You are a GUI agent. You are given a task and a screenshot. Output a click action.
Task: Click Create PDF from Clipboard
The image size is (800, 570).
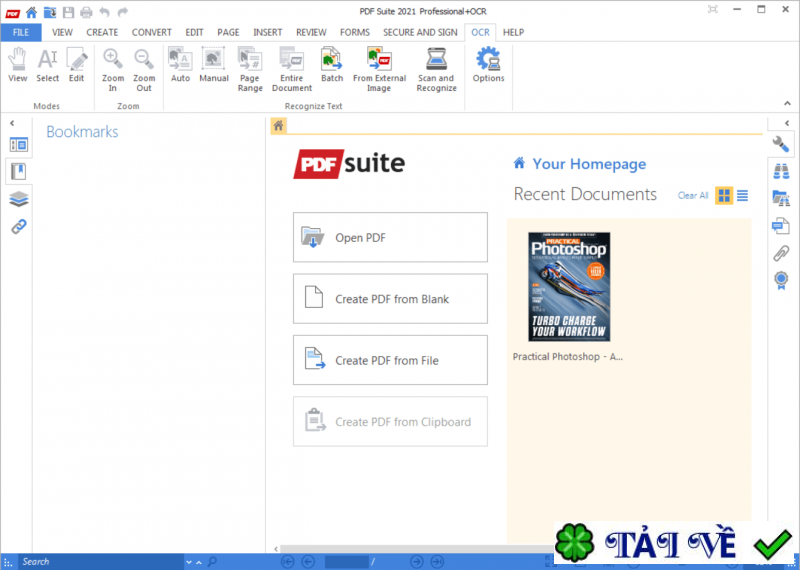coord(390,422)
